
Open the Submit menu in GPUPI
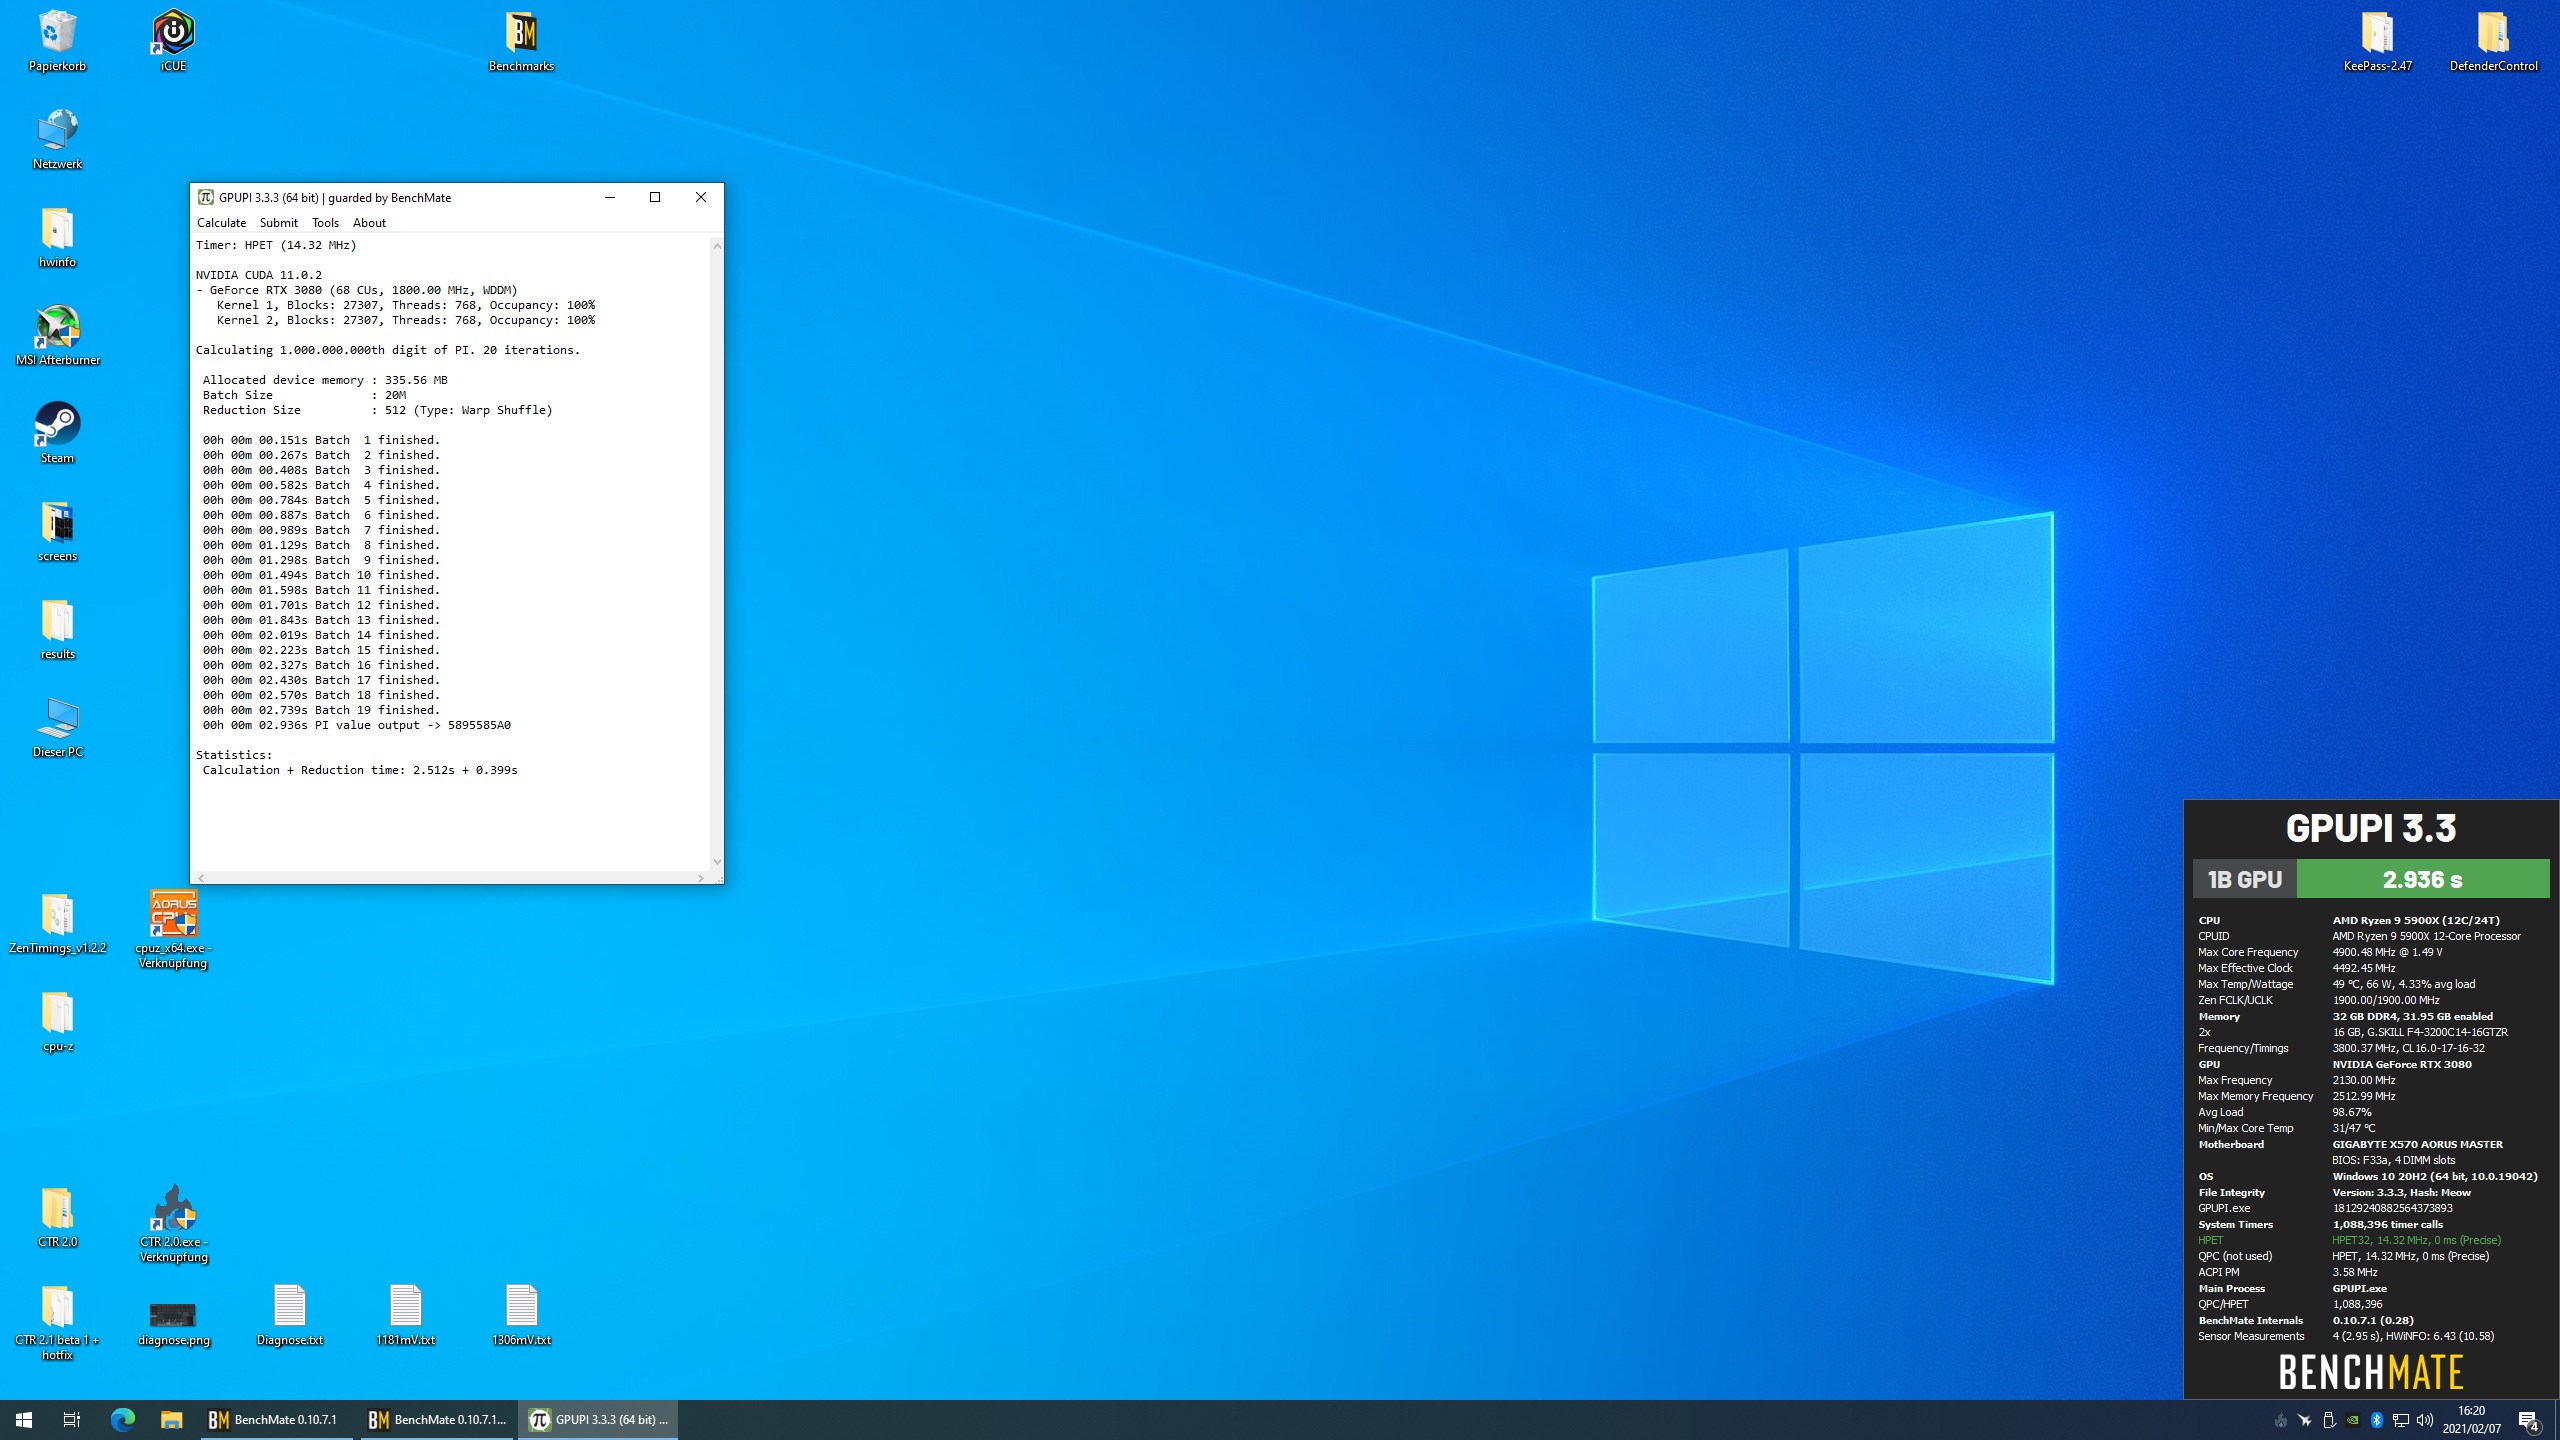point(278,223)
